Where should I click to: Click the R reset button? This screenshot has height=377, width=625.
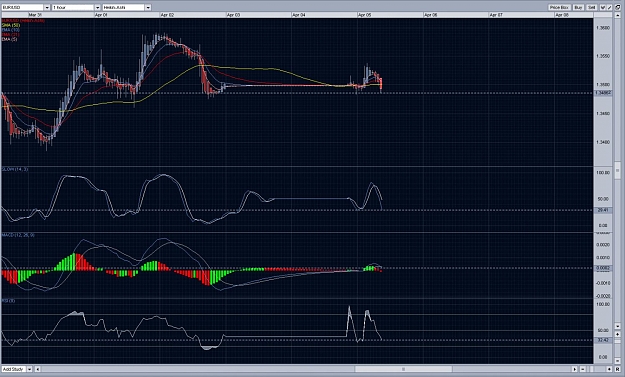(617, 369)
